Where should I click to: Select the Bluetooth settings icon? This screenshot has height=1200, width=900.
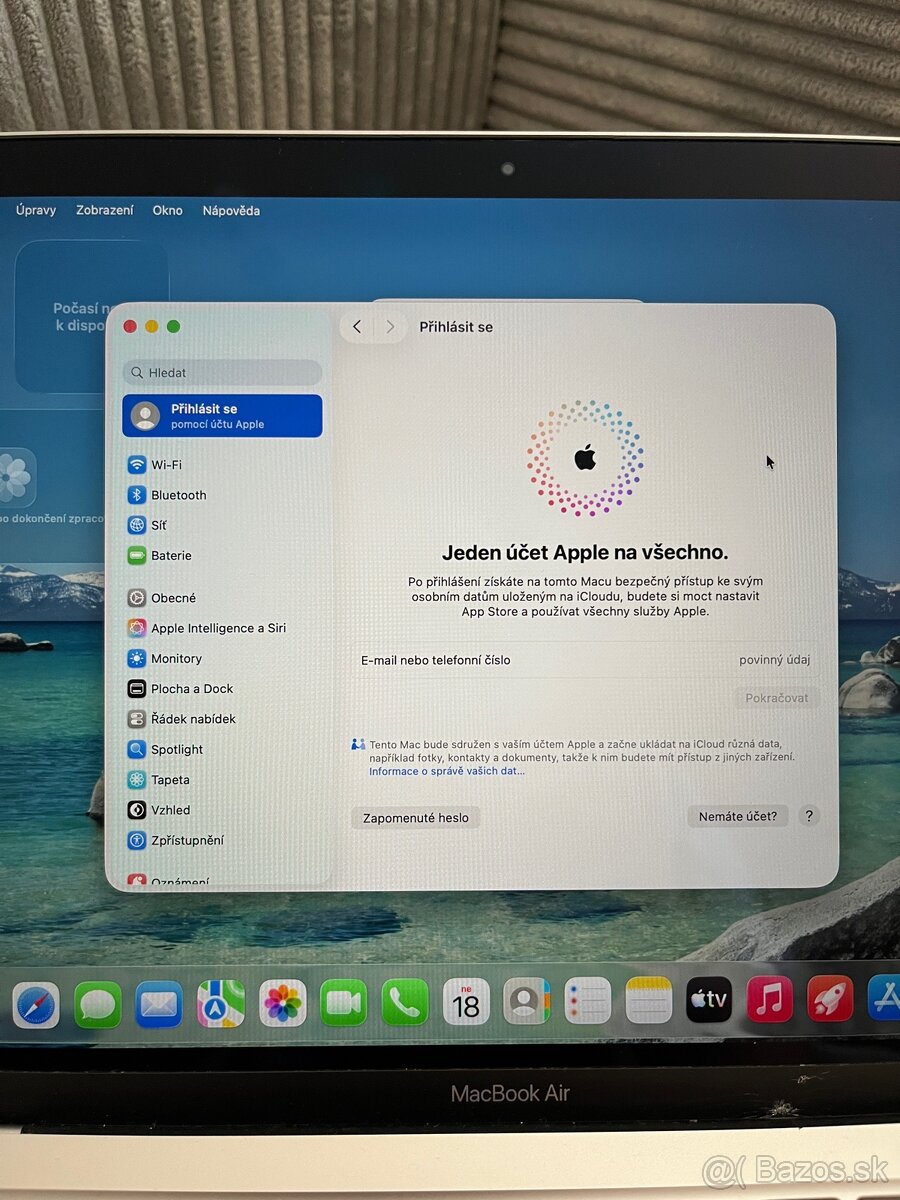138,494
